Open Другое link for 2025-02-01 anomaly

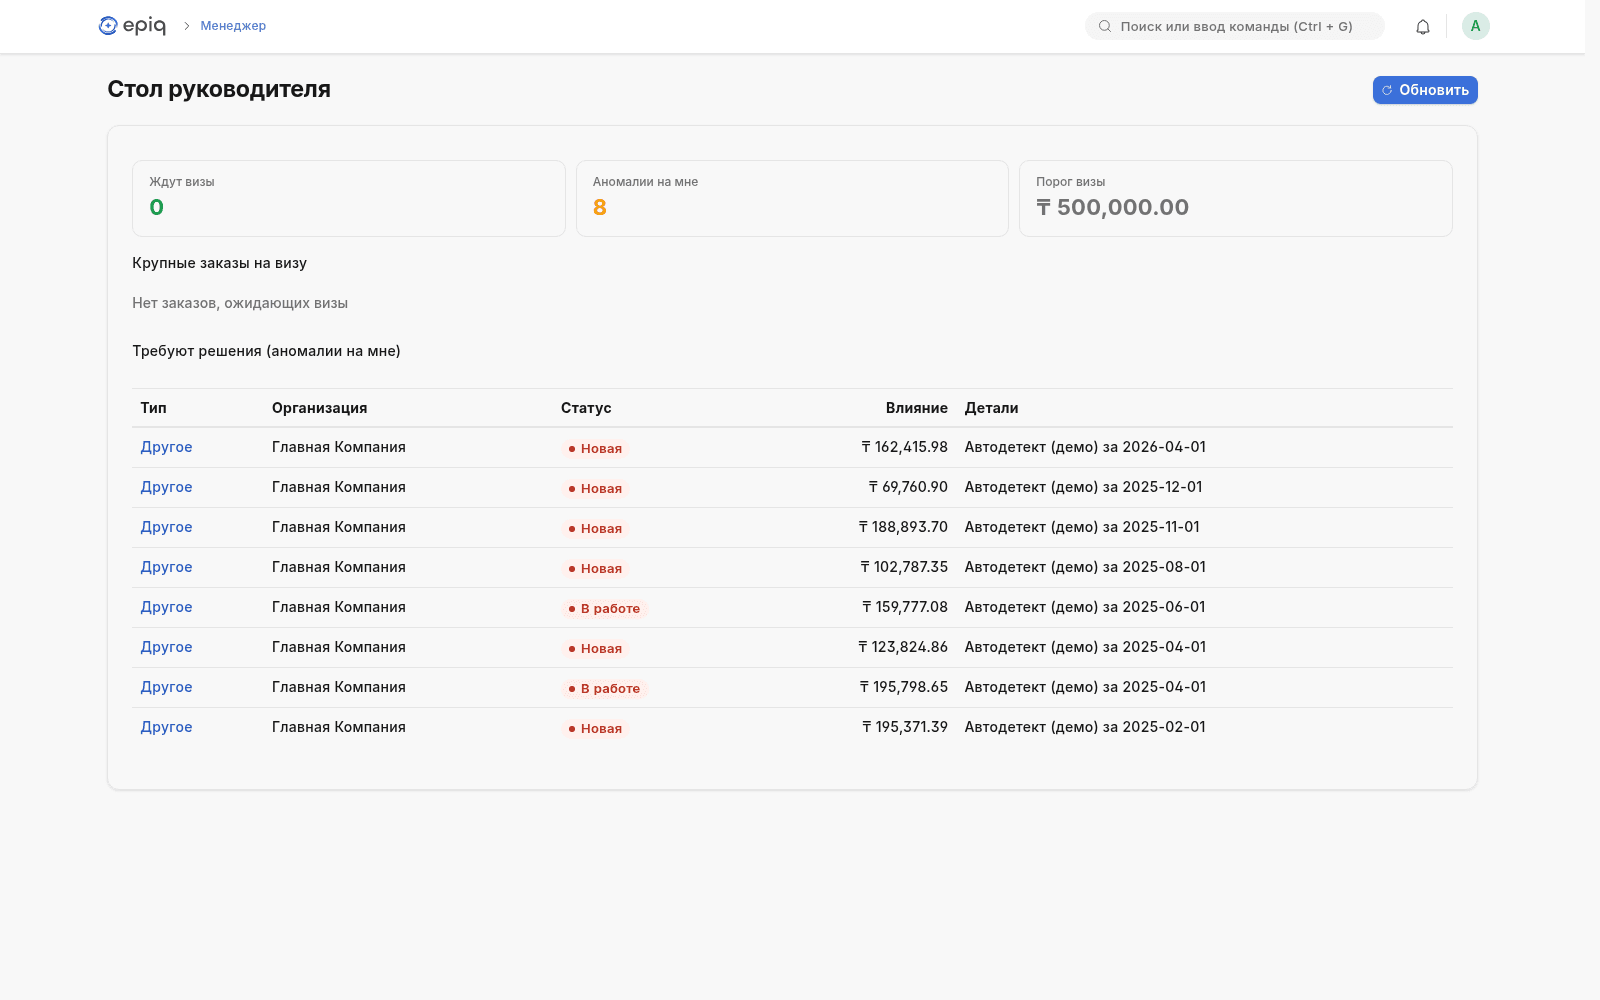tap(166, 727)
